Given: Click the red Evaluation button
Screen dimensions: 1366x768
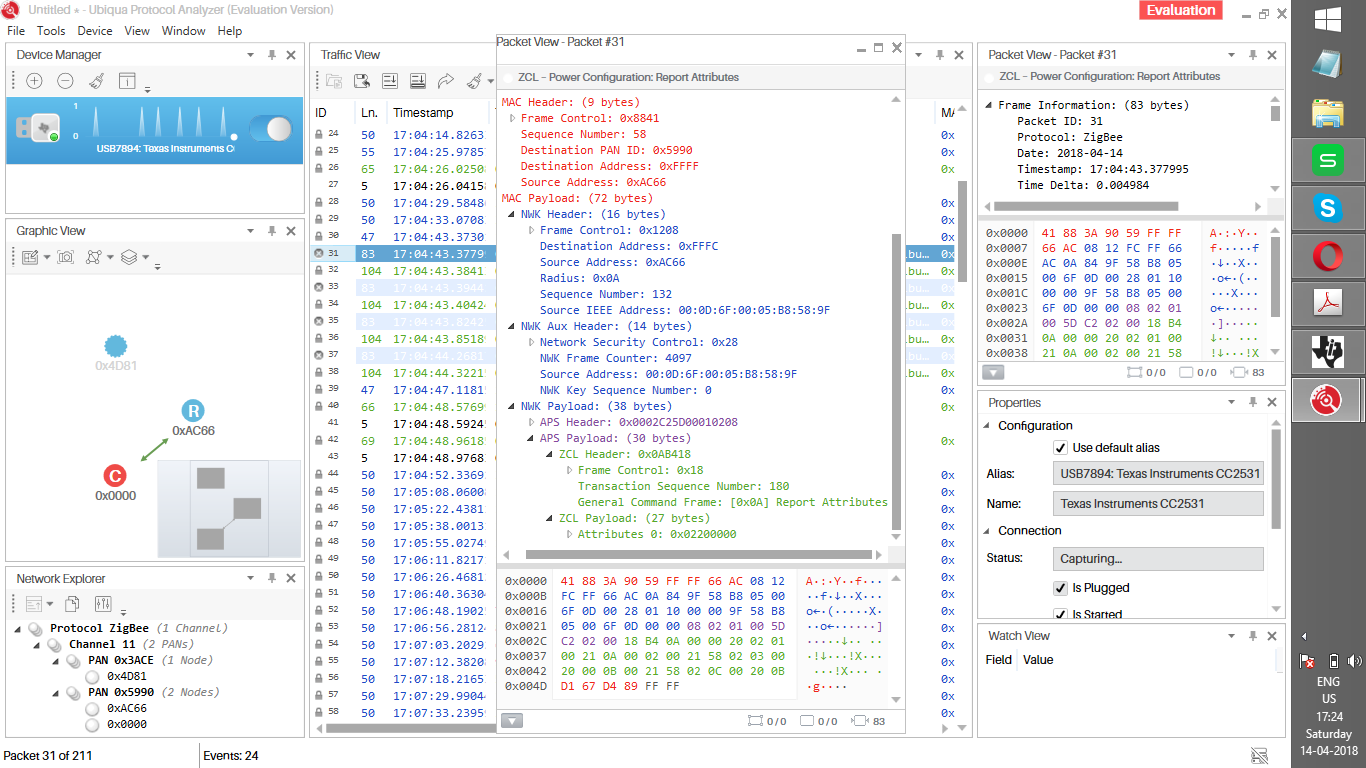Looking at the screenshot, I should click(1181, 10).
